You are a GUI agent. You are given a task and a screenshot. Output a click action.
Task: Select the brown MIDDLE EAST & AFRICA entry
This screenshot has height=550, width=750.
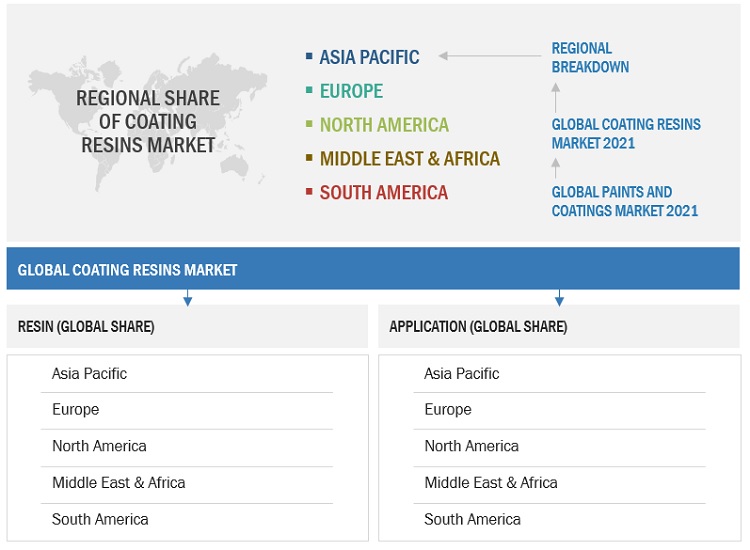409,159
